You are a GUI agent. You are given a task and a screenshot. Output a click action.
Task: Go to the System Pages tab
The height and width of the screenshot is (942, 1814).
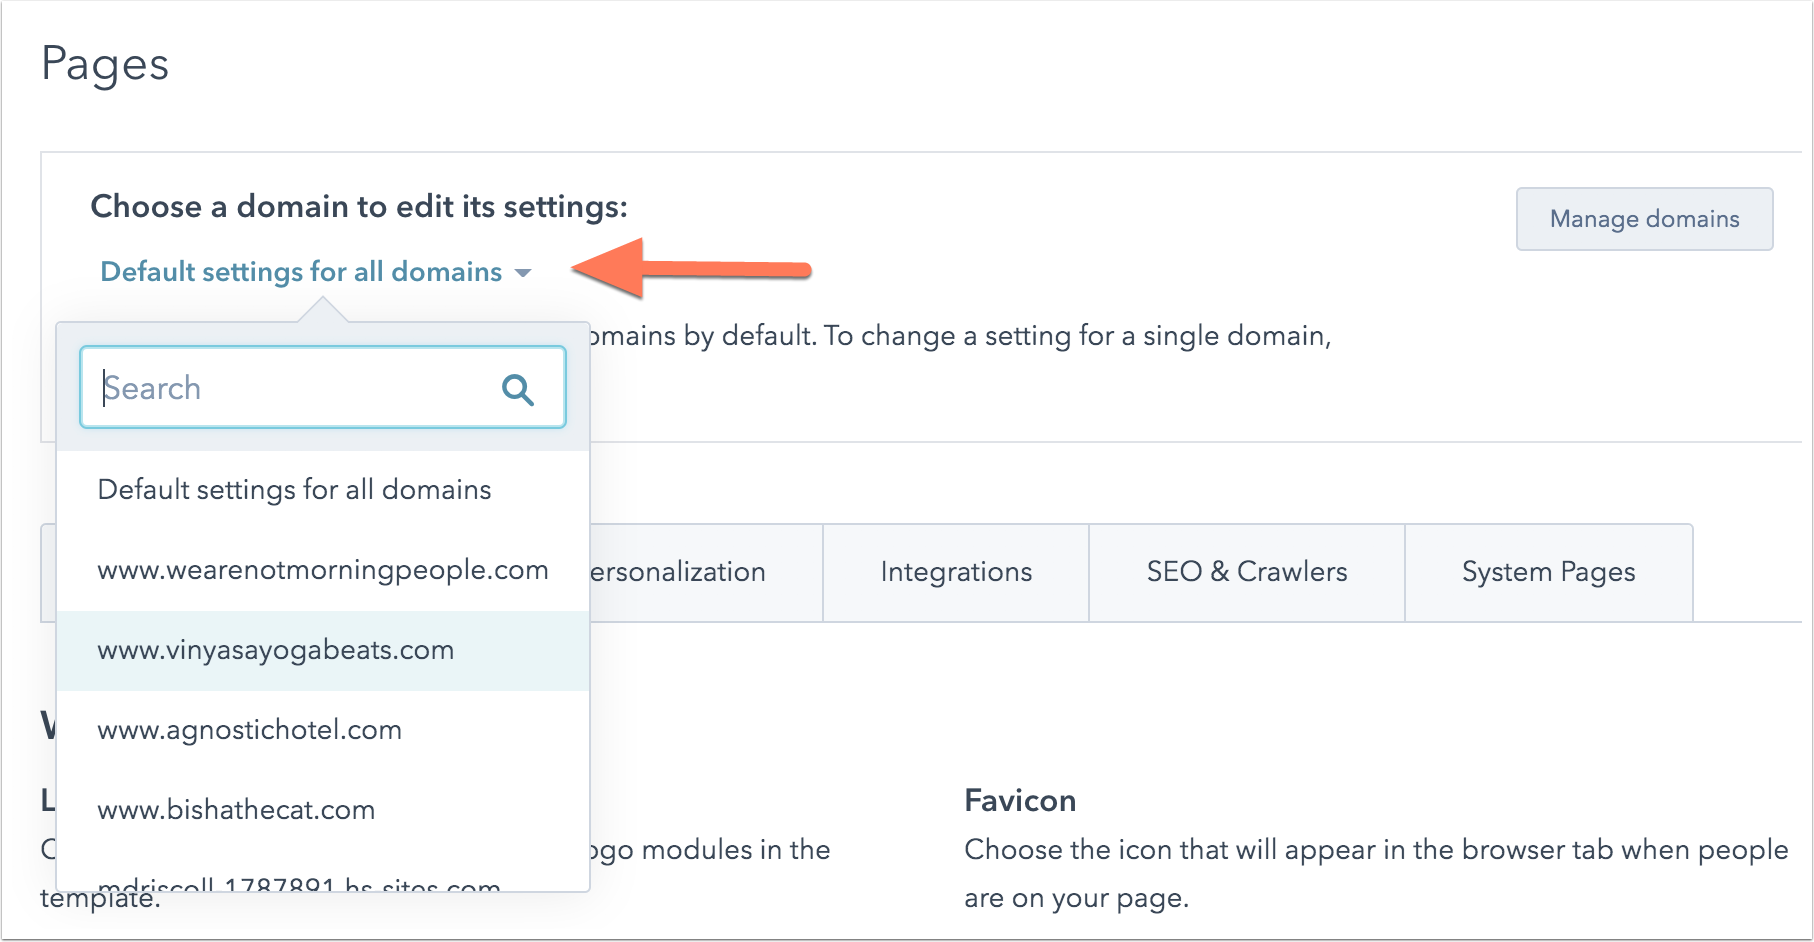(x=1548, y=572)
